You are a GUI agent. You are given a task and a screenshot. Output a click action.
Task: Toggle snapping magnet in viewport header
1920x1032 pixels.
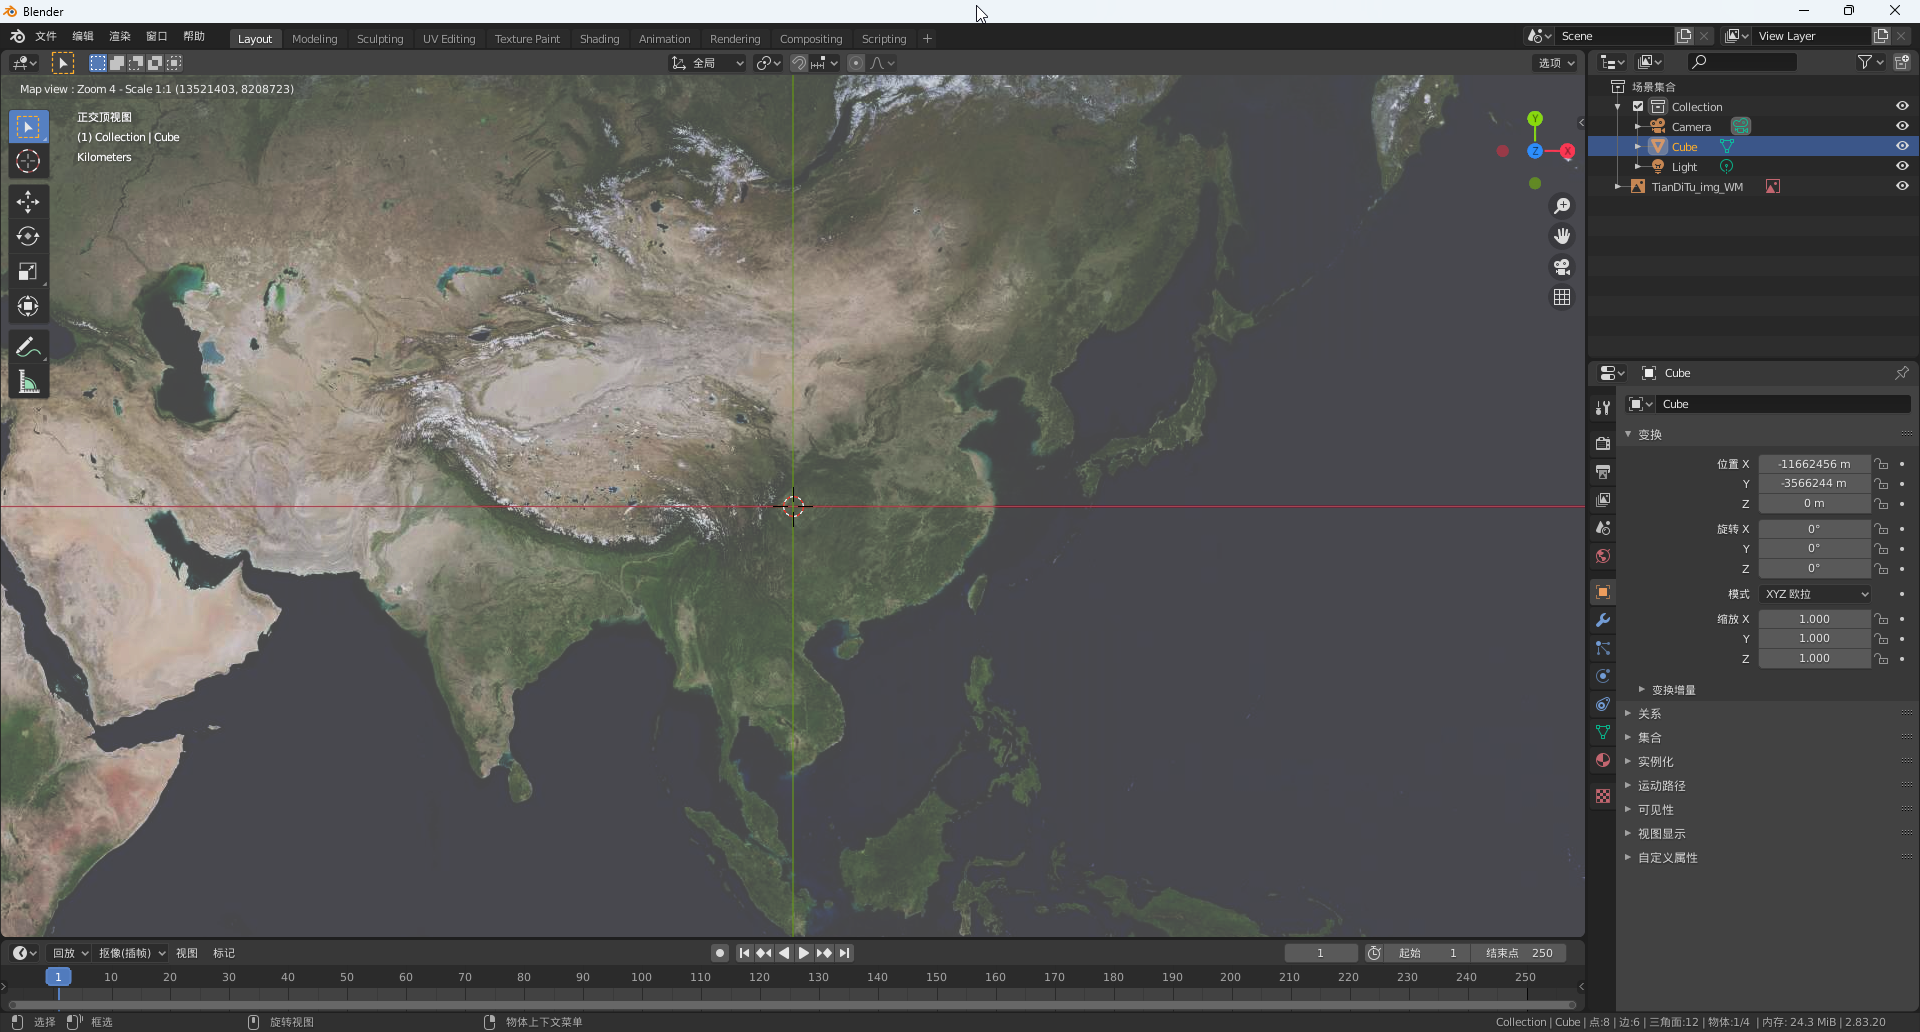tap(798, 63)
